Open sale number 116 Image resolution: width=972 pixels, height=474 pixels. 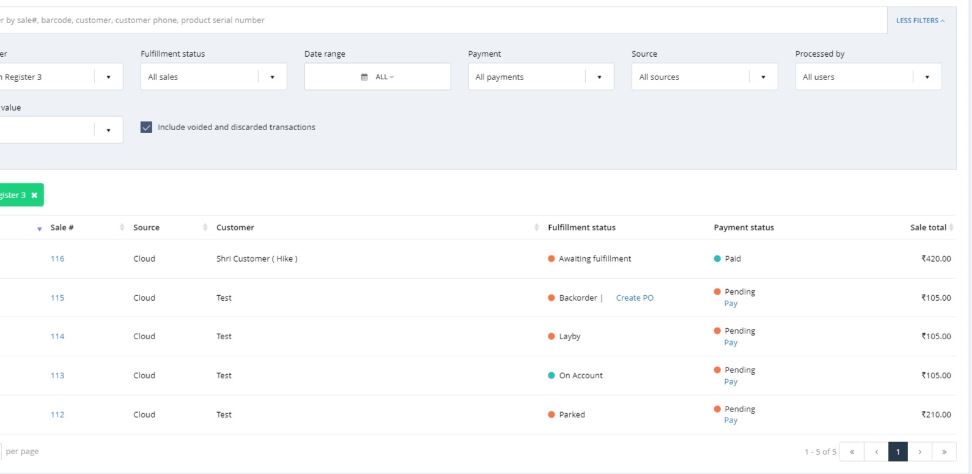tap(57, 259)
